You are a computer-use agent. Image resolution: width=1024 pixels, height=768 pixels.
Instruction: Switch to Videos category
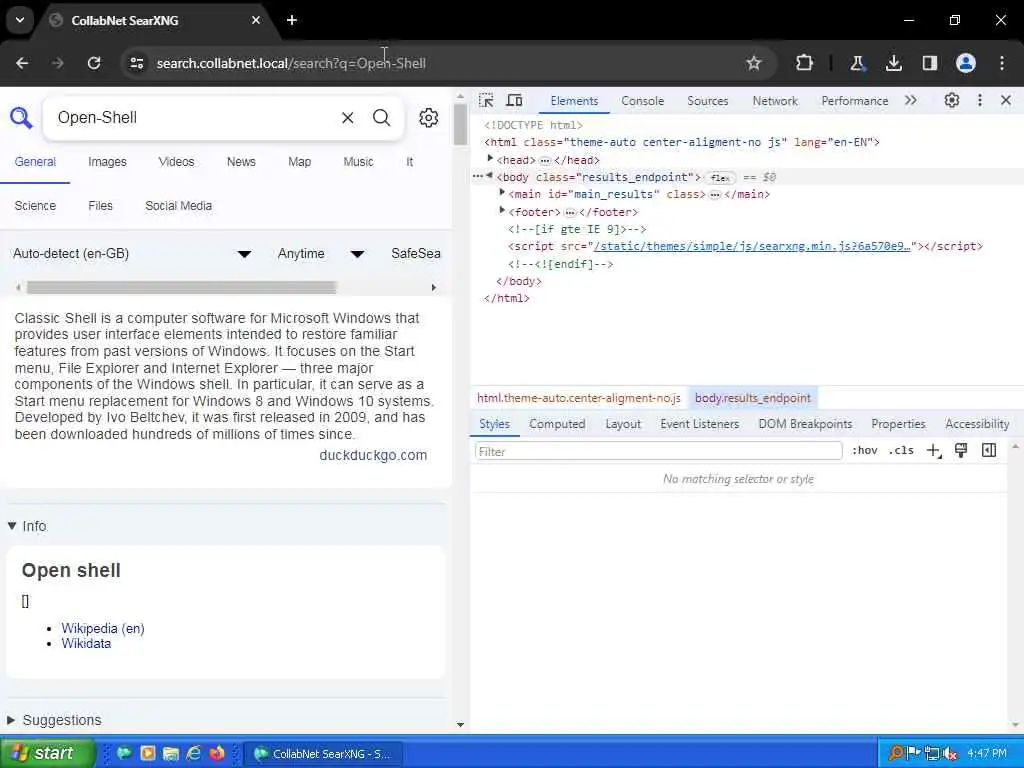[176, 162]
